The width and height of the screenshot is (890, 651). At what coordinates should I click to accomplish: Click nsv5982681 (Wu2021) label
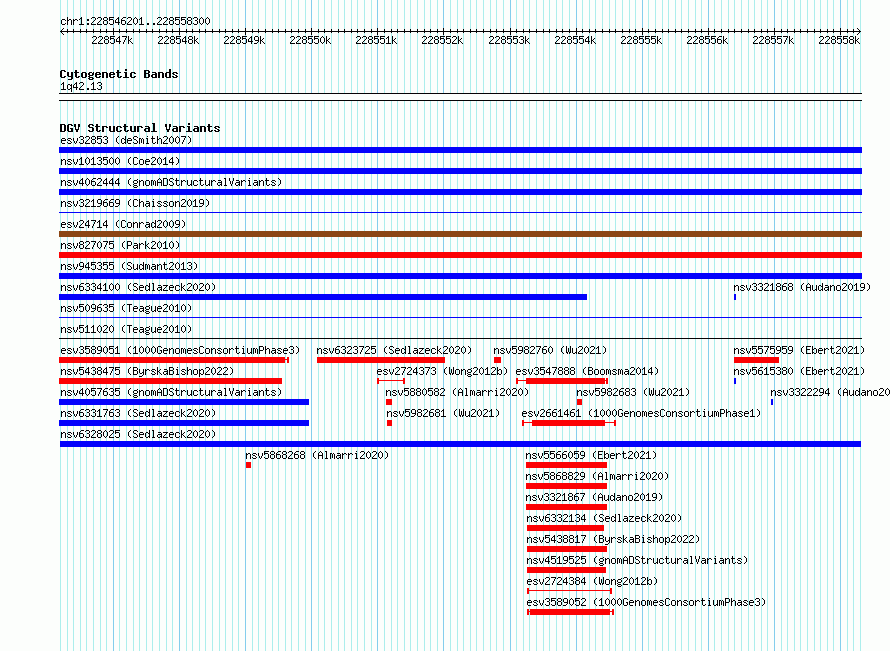click(443, 413)
